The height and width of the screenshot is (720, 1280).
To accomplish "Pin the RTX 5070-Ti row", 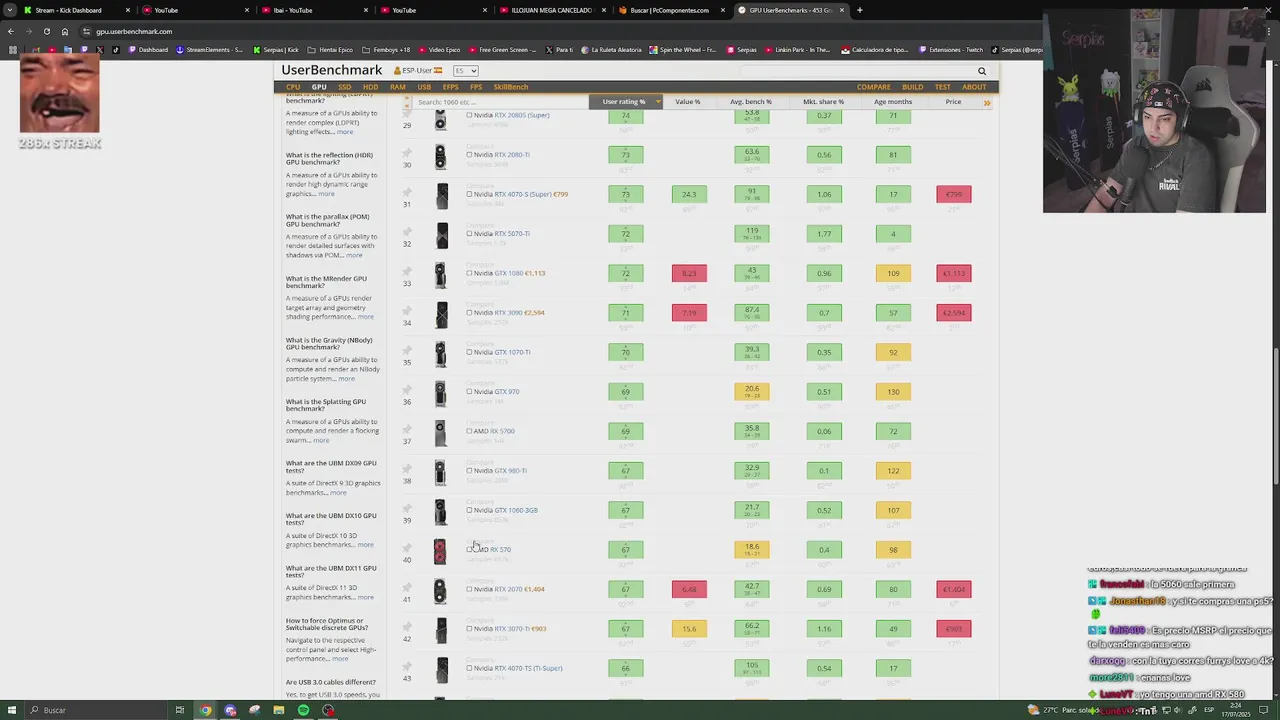I will (407, 233).
